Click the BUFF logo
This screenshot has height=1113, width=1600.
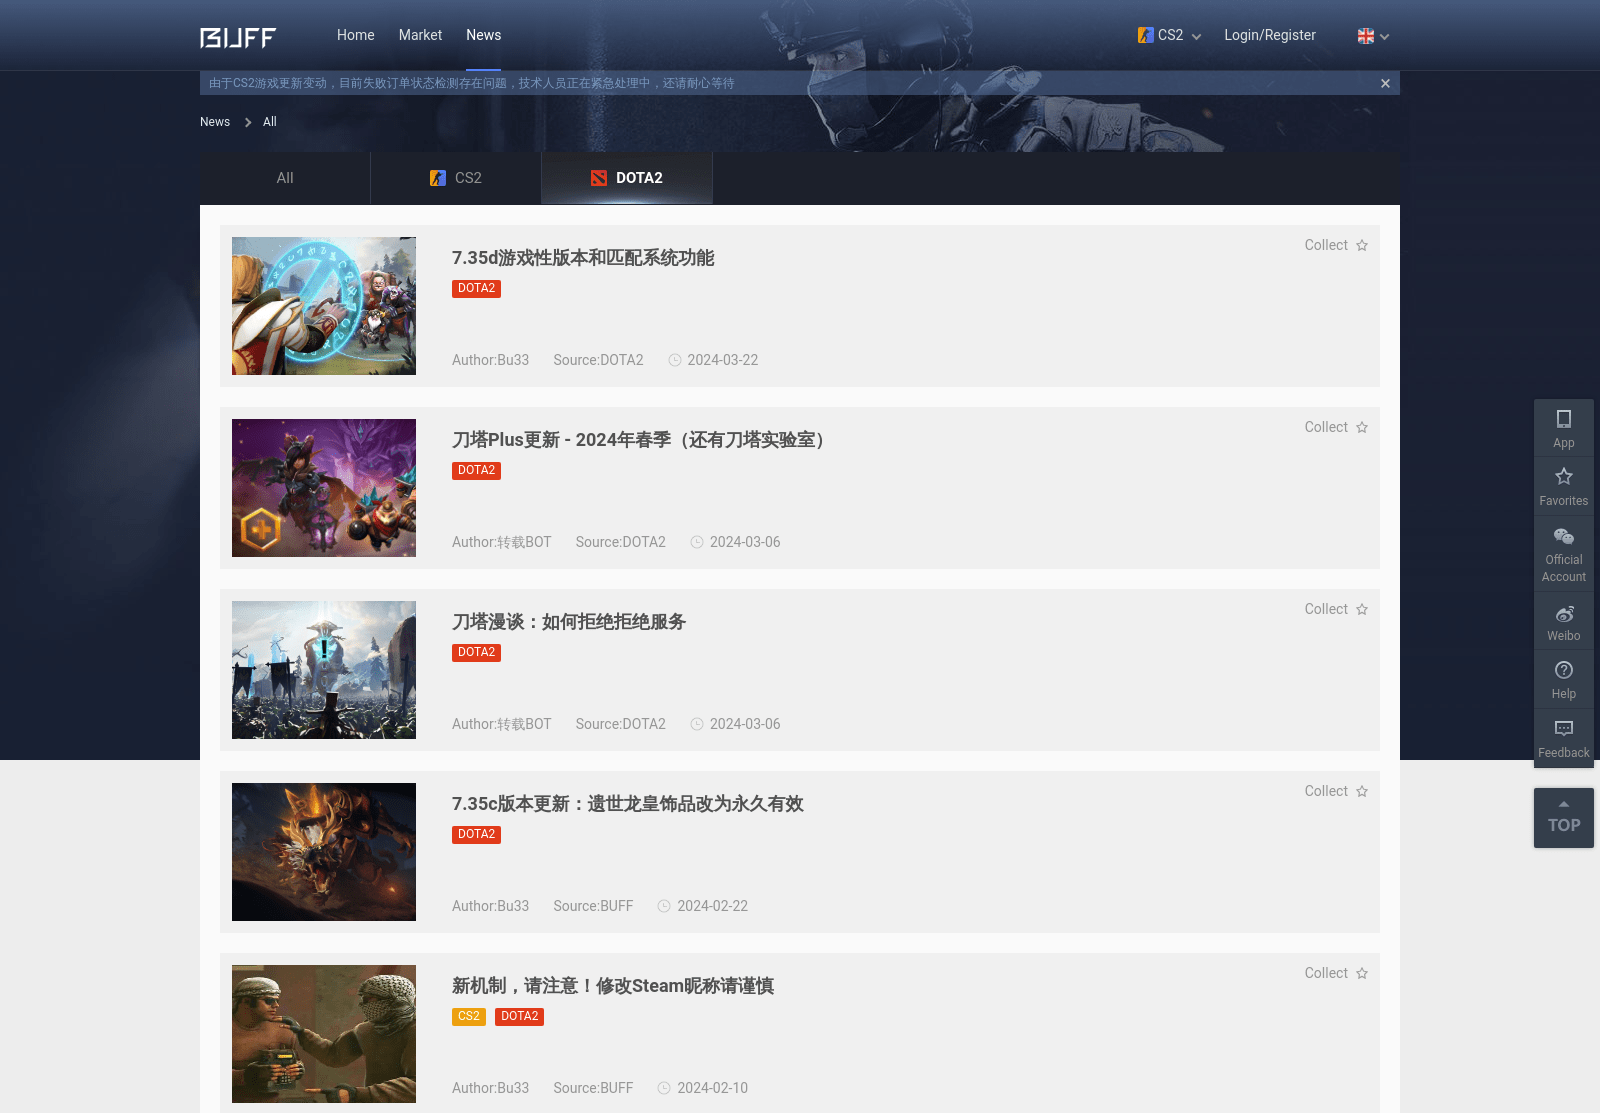pyautogui.click(x=238, y=37)
